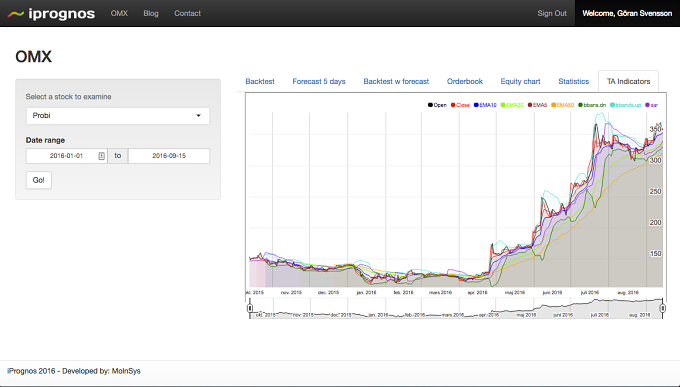Screen dimensions: 680x387
Task: Switch to Backtest w forecast tab
Action: pos(396,81)
